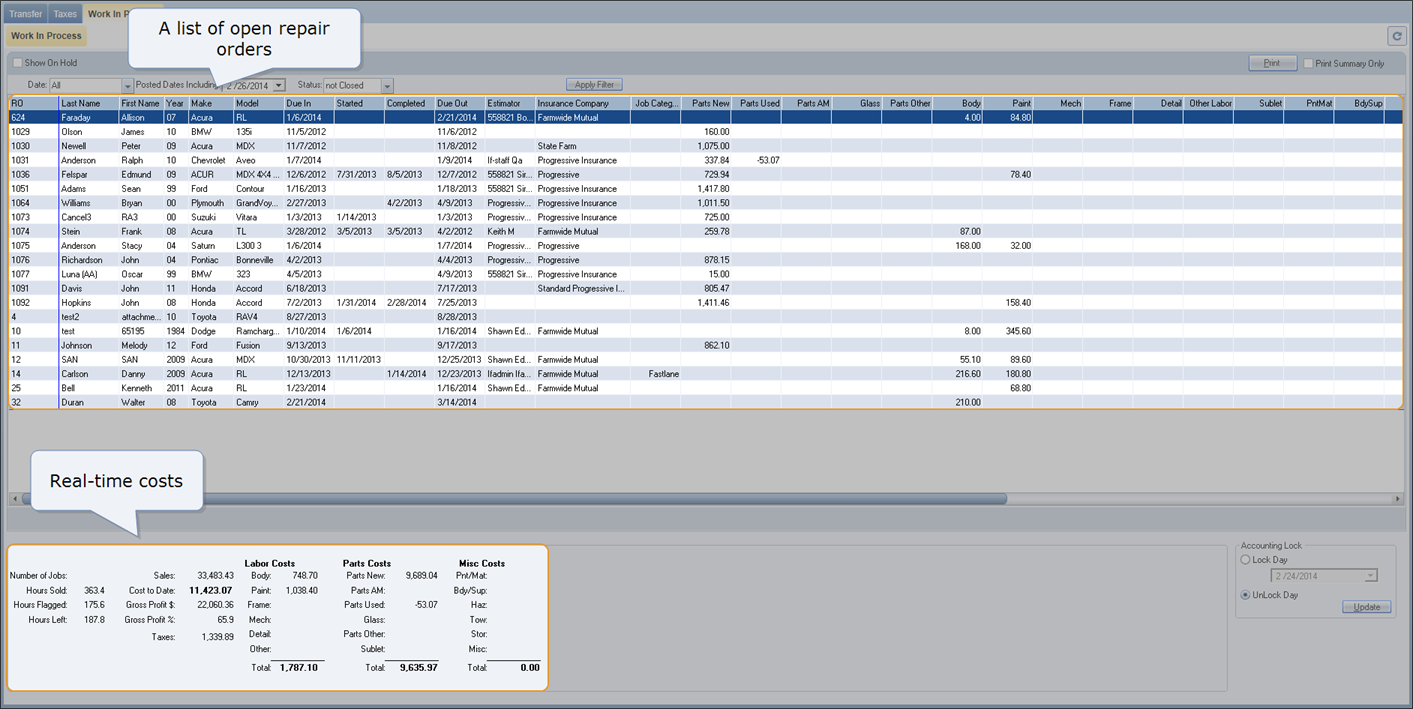Click the Make column header
The height and width of the screenshot is (709, 1413).
[211, 103]
